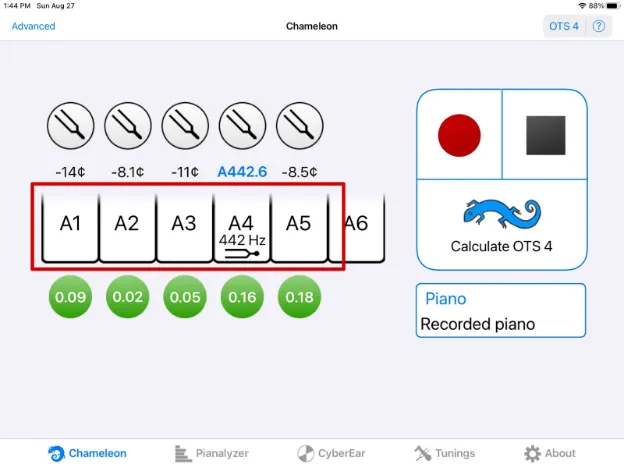624x468 pixels.
Task: Tap the green 0.05 quality indicator
Action: (x=185, y=297)
